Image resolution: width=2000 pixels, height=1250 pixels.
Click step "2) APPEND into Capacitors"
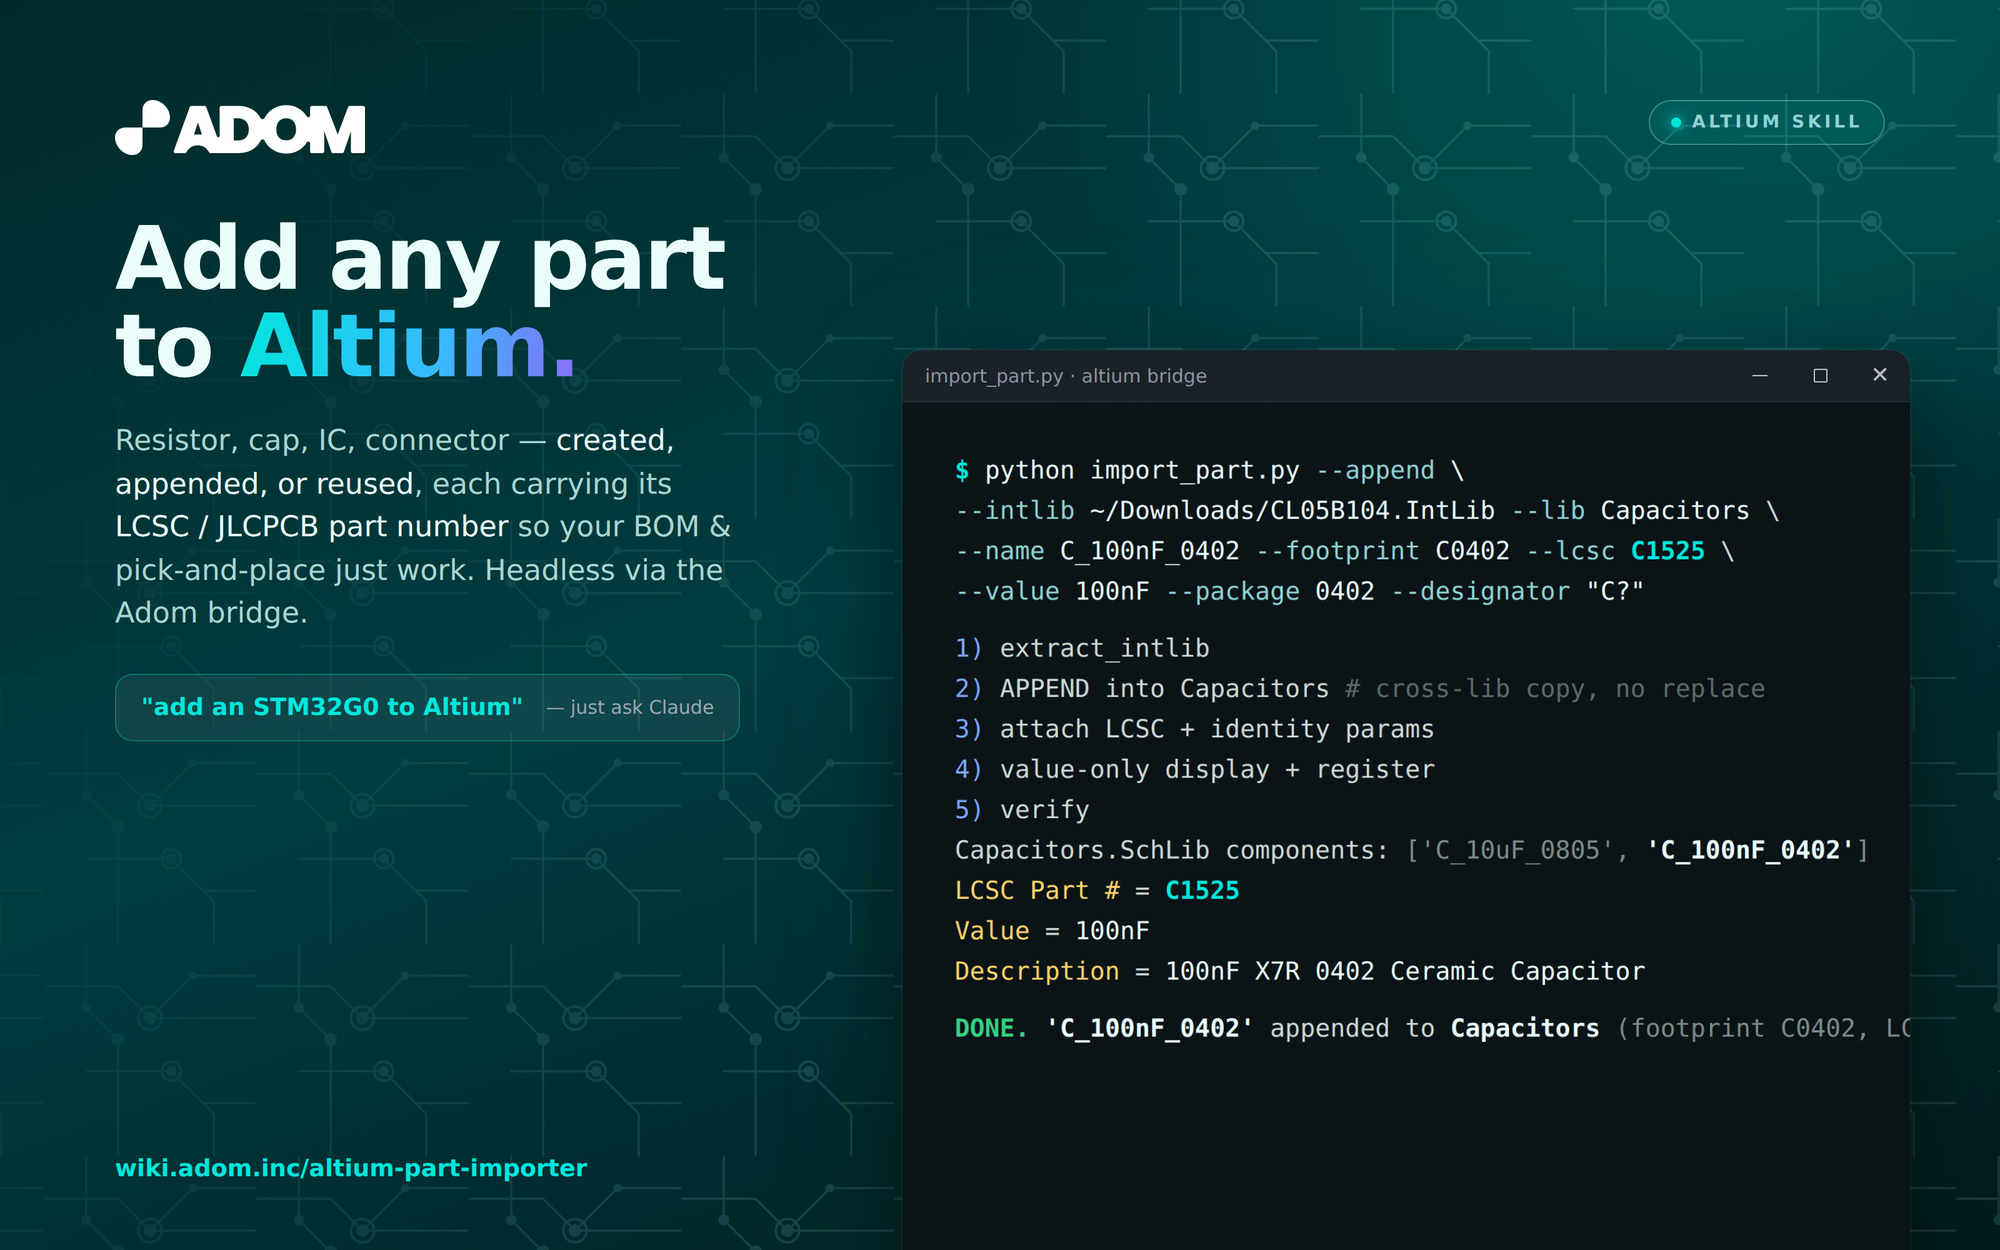(x=1142, y=689)
